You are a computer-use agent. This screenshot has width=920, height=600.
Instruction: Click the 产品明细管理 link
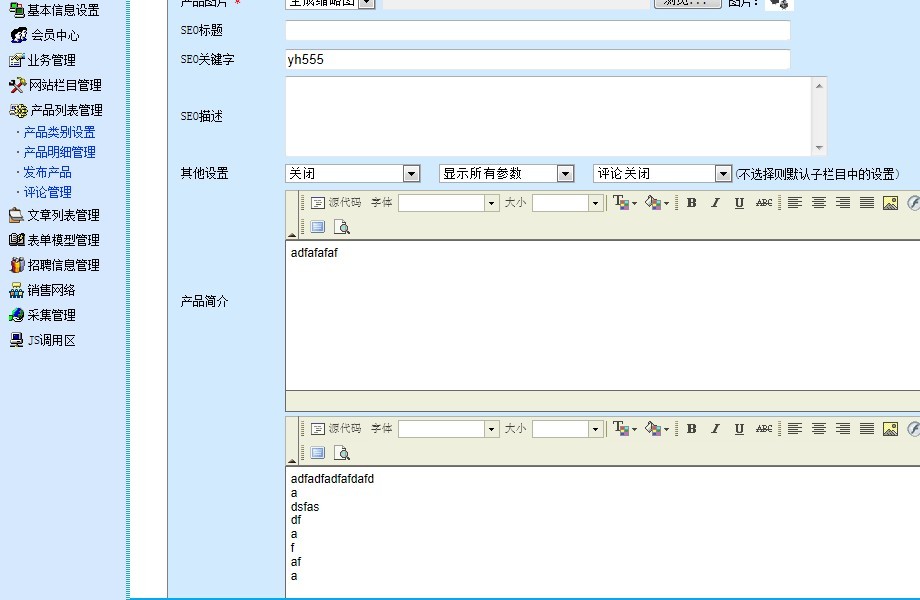click(59, 152)
